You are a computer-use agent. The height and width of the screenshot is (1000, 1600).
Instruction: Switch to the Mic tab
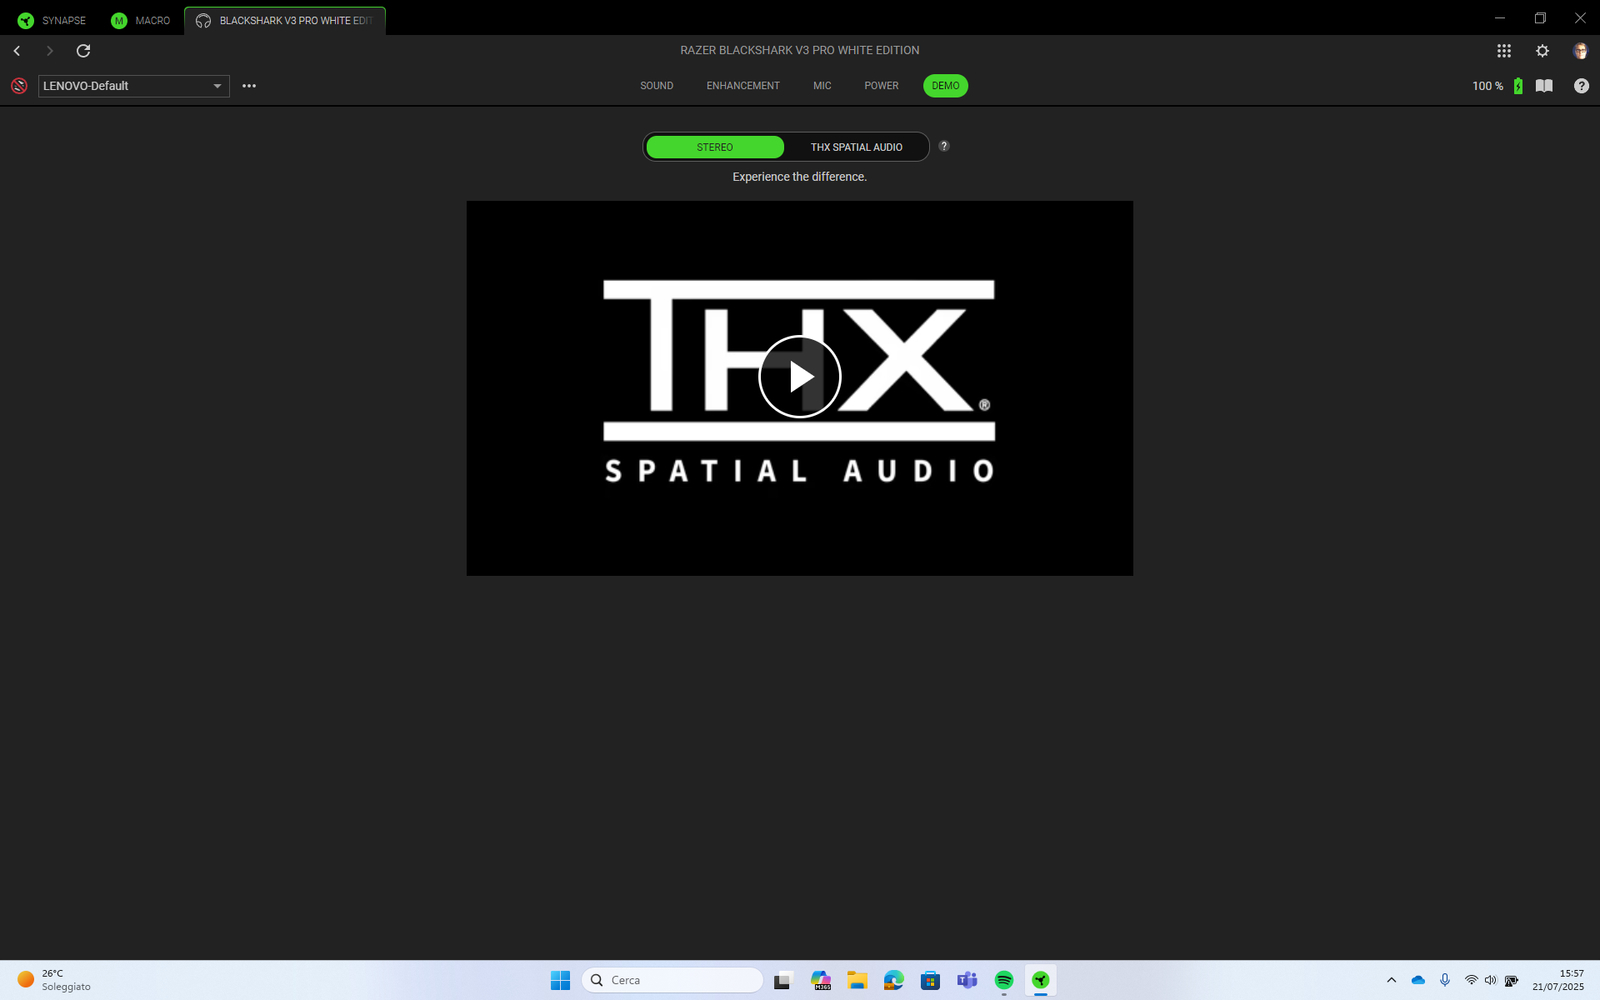pyautogui.click(x=822, y=86)
